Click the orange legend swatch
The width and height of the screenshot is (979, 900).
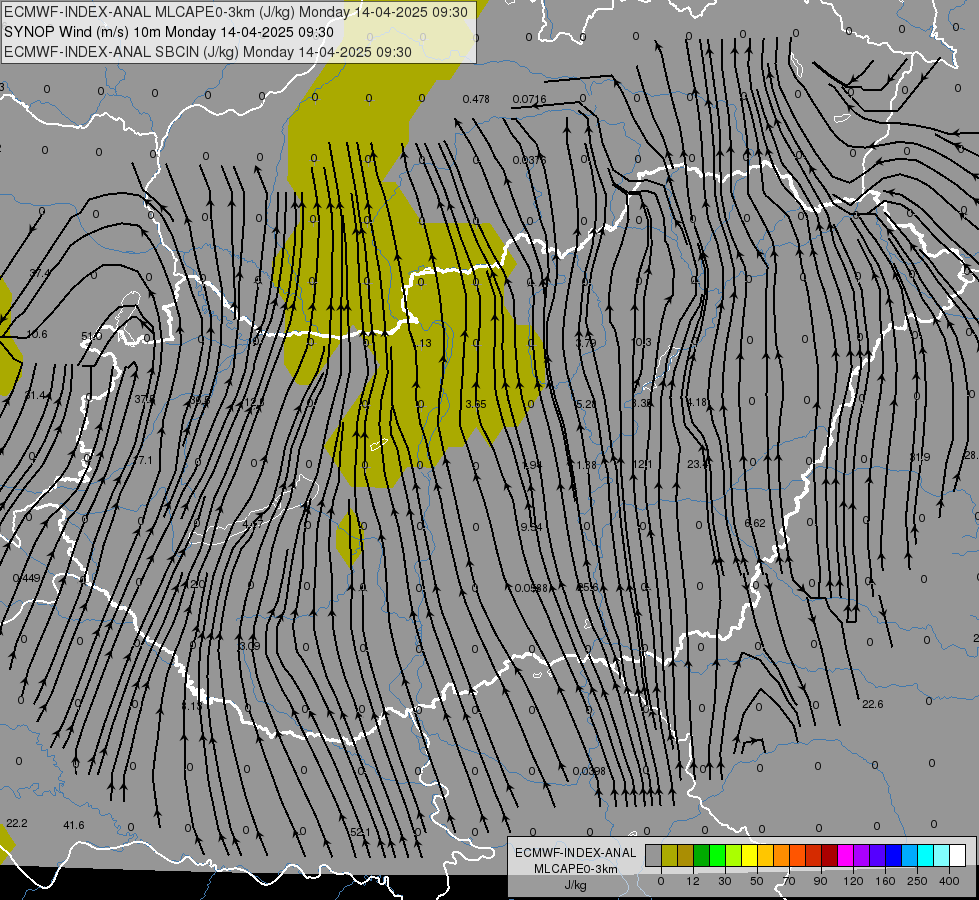tap(781, 855)
